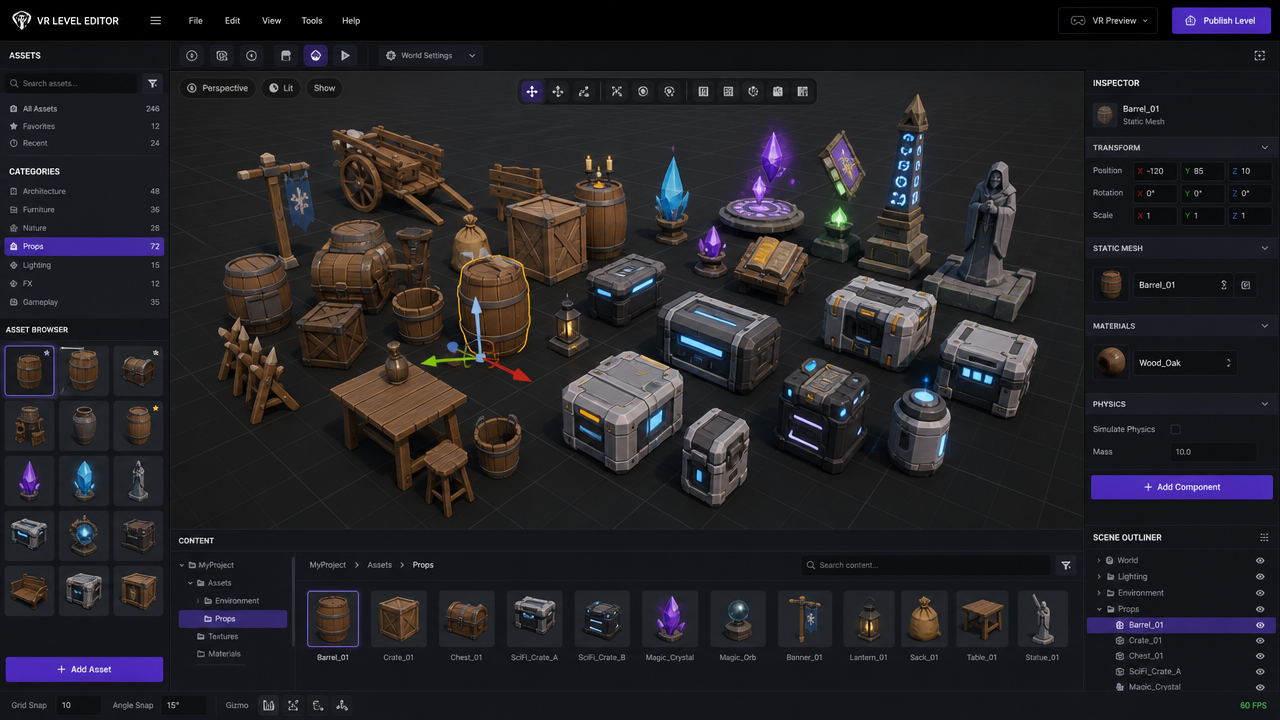
Task: Open the Help menu
Action: (351, 20)
